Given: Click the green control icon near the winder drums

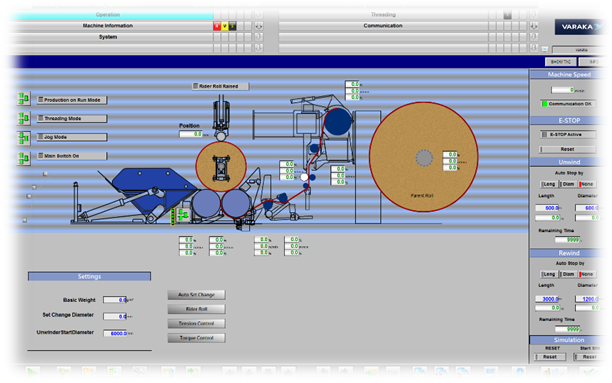Looking at the screenshot, I should coord(182,215).
